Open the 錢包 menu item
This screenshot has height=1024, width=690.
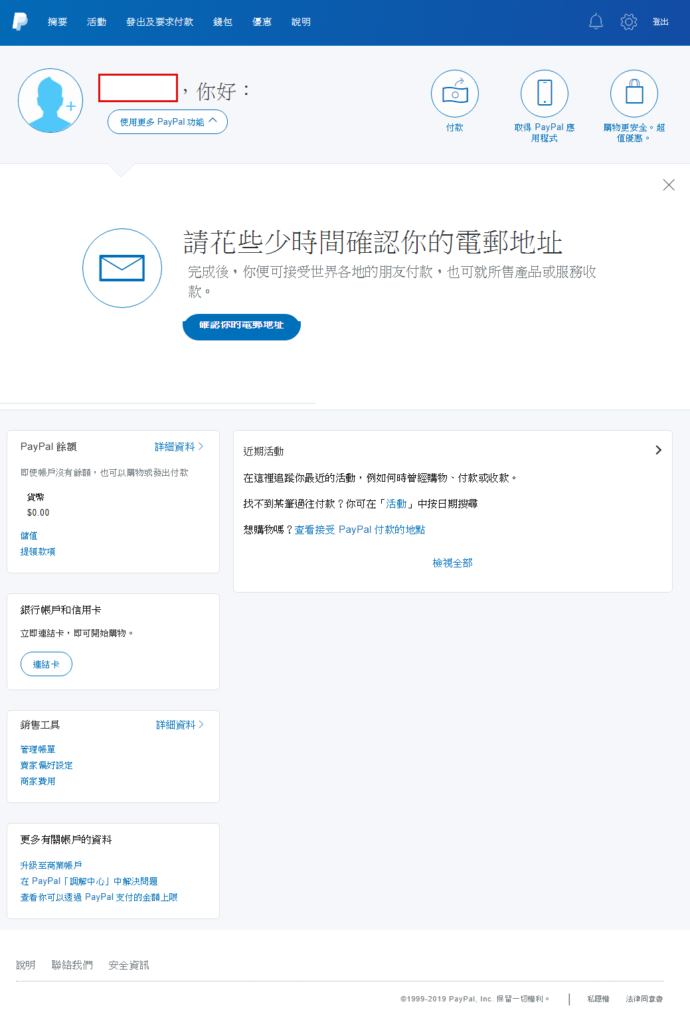tap(223, 22)
